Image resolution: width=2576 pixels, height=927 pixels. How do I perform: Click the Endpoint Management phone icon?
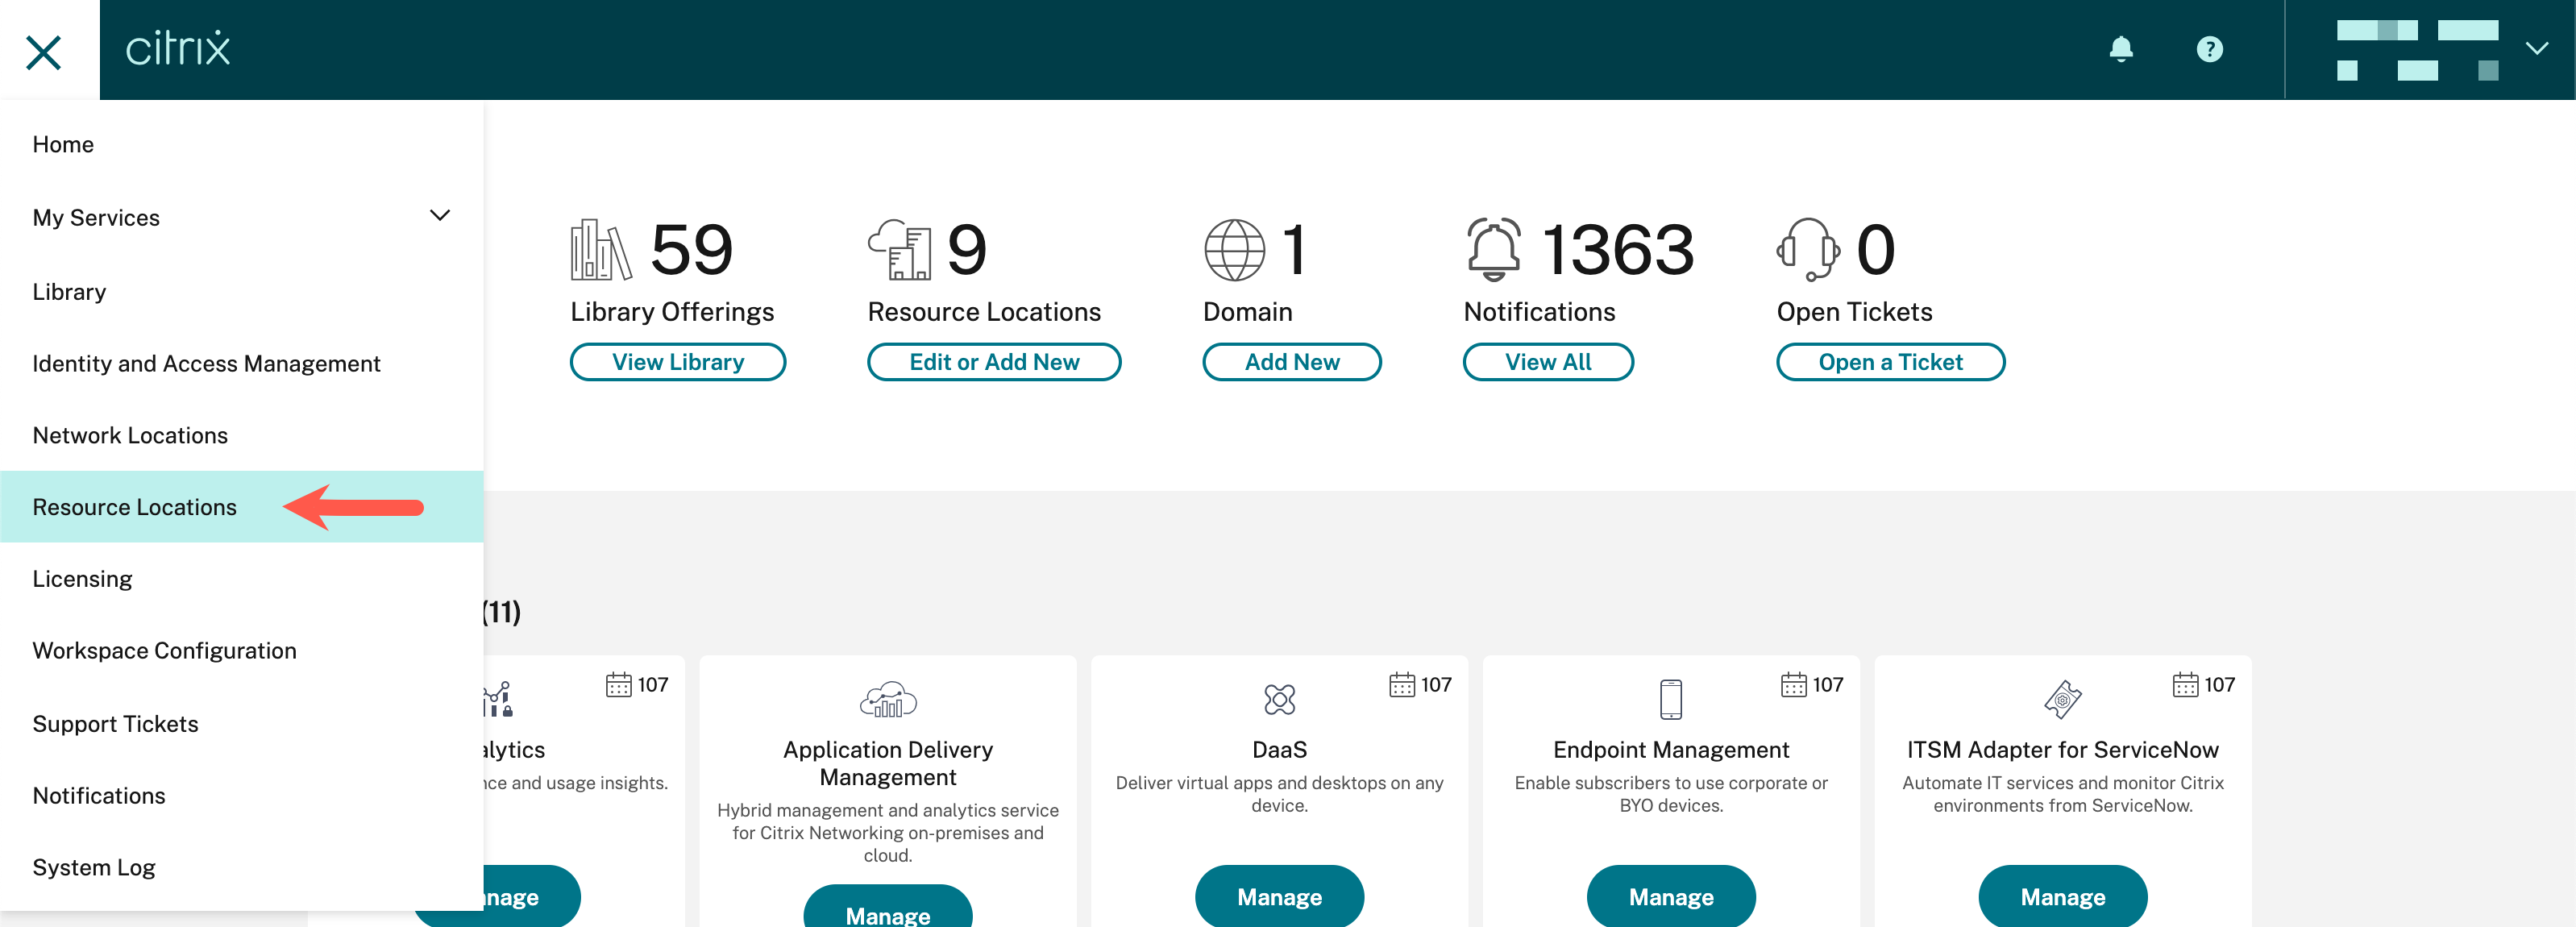(1670, 699)
